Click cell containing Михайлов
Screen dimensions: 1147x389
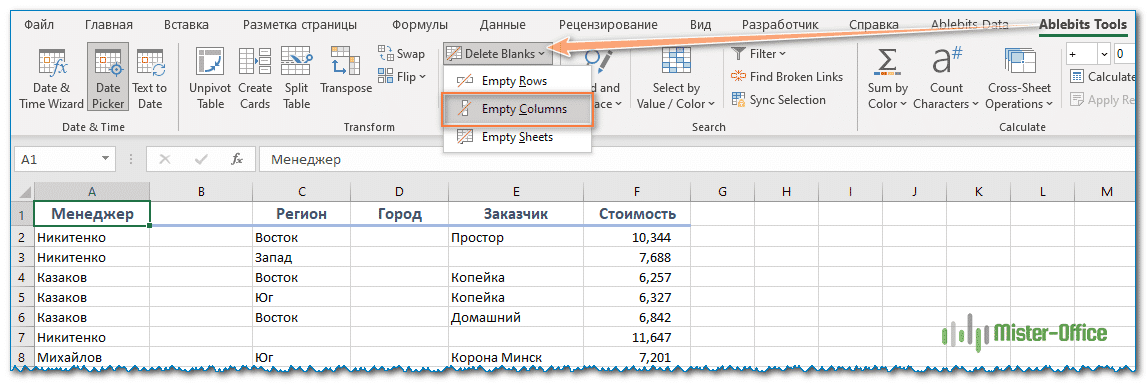pos(92,358)
